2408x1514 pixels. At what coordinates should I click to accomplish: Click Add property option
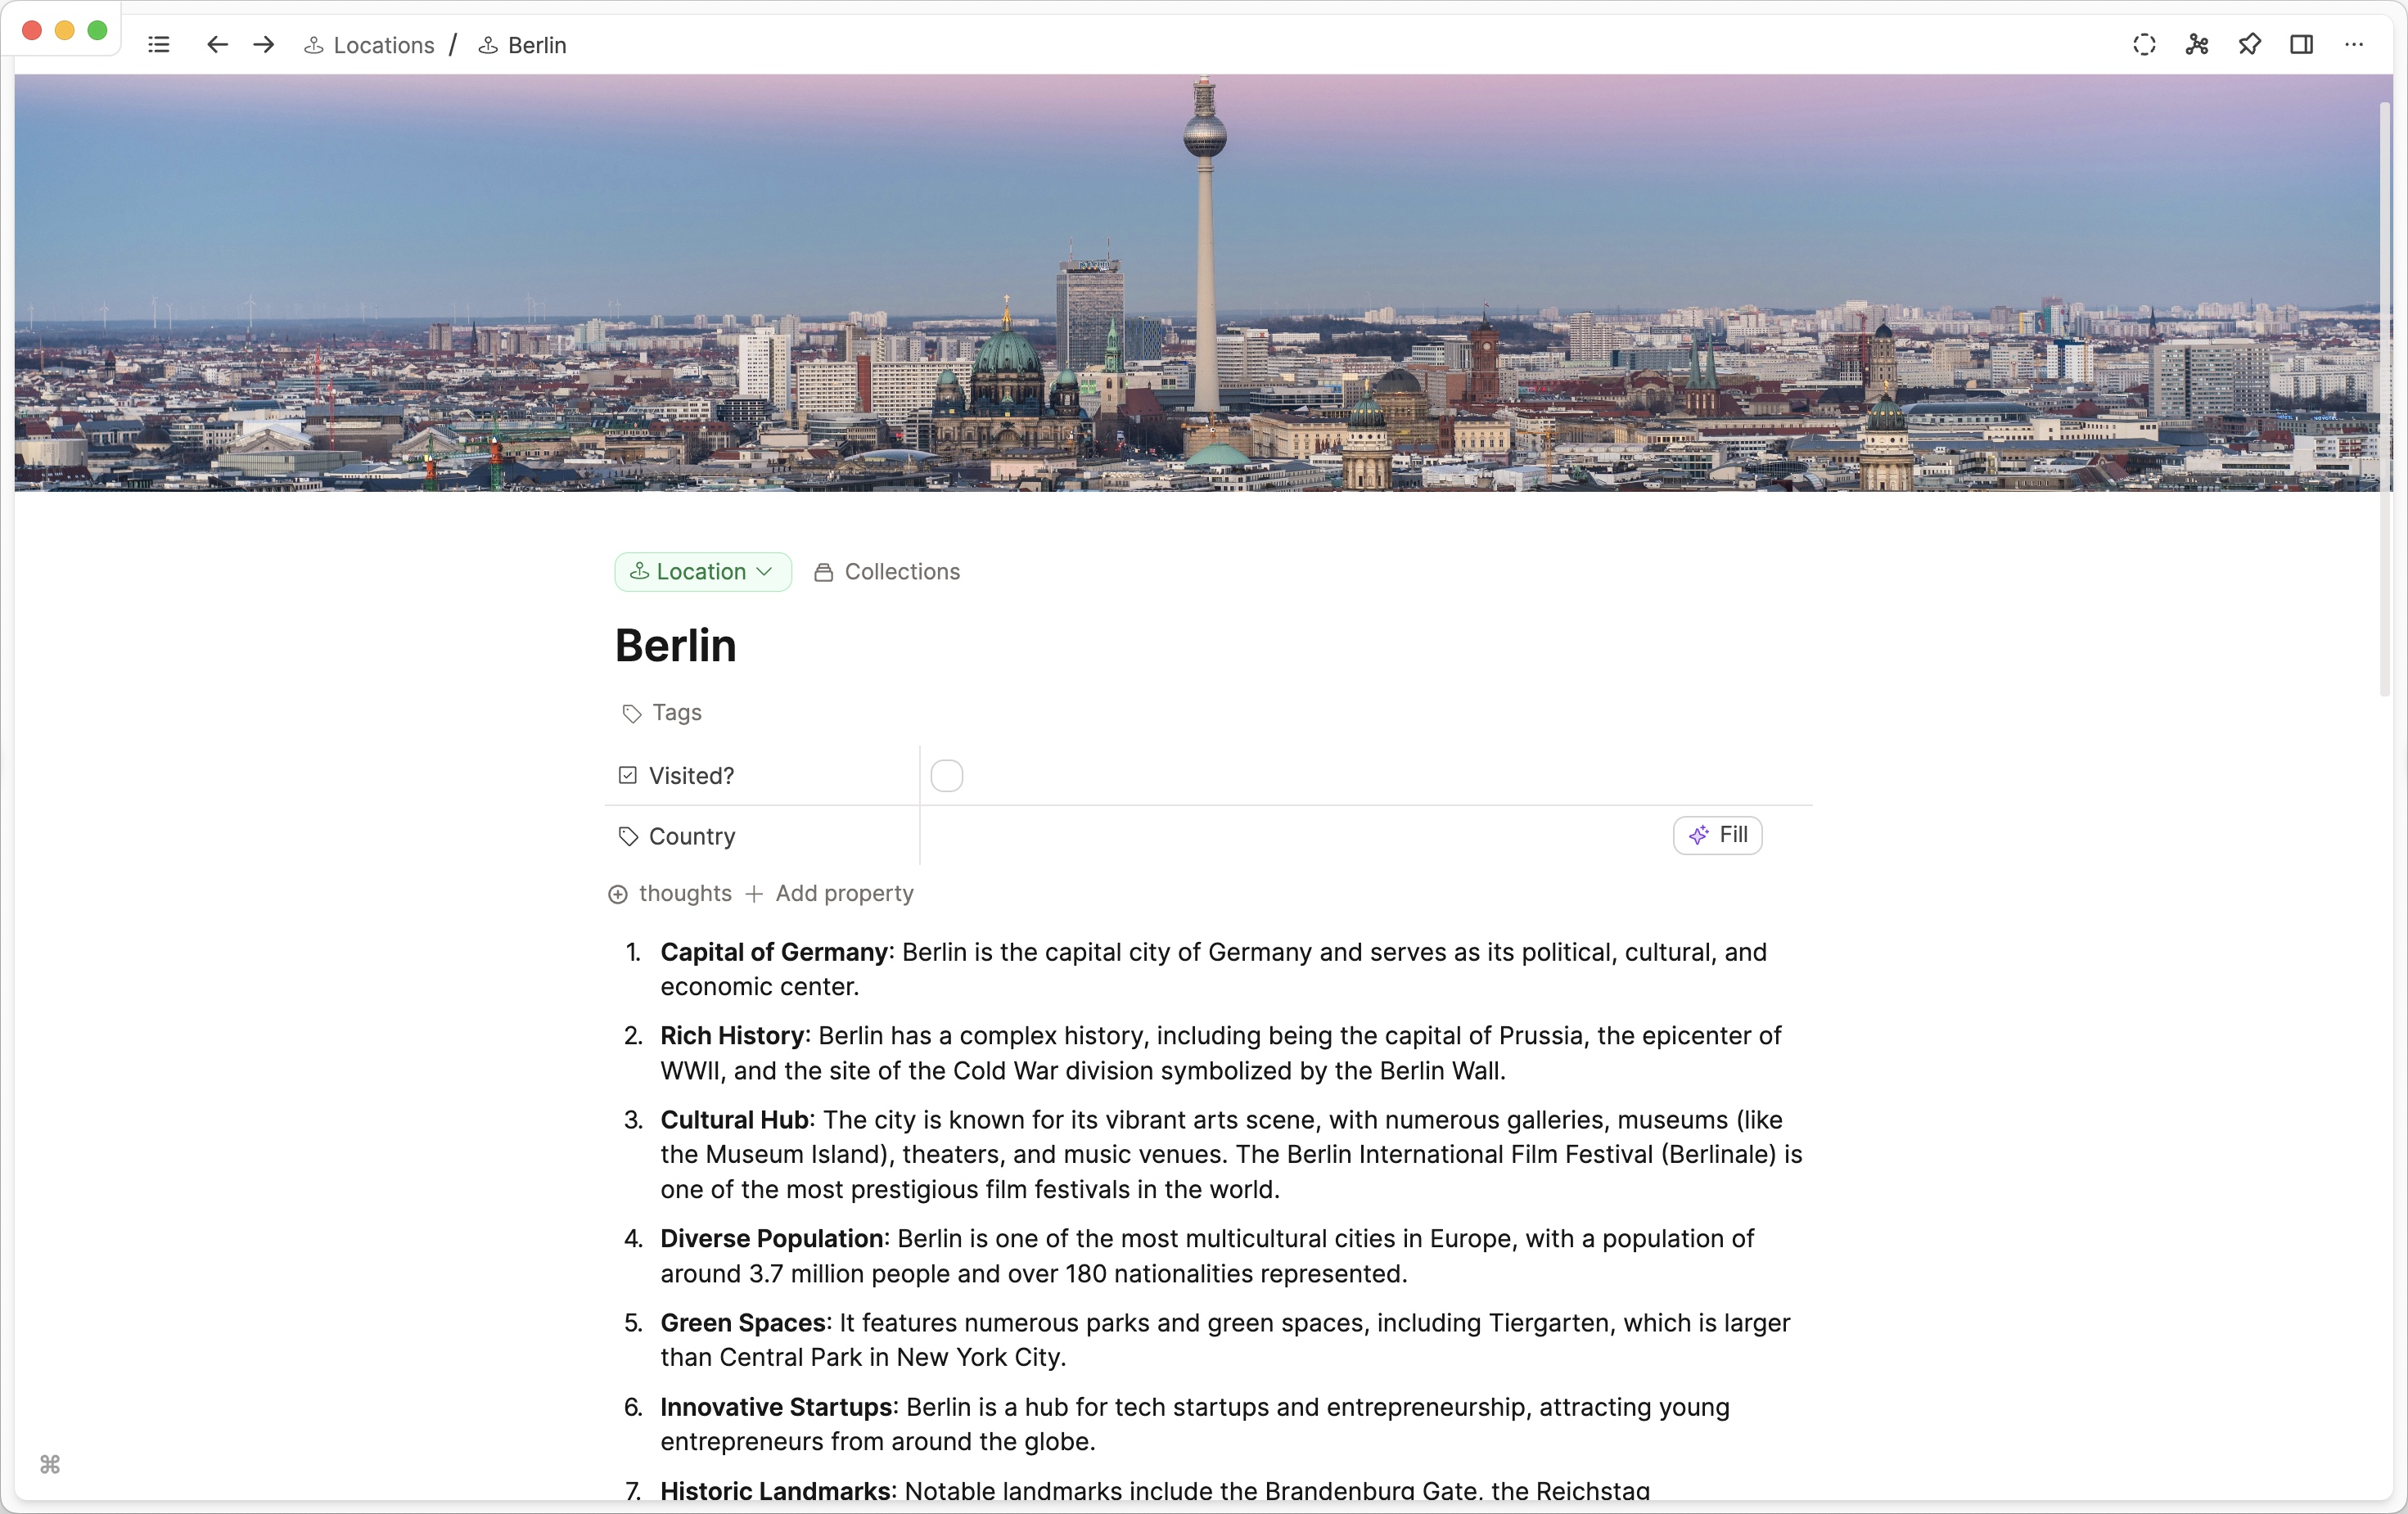(832, 893)
